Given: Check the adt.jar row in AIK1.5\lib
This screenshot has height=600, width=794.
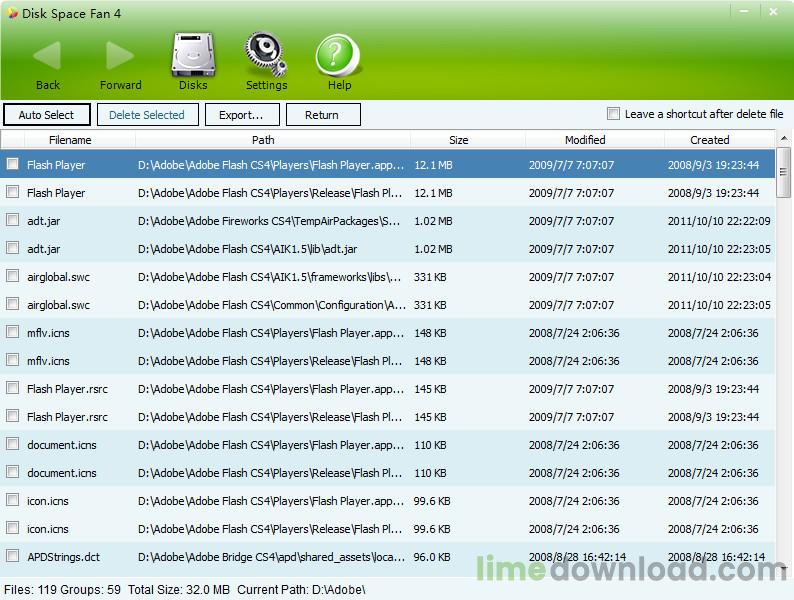Looking at the screenshot, I should coord(13,248).
